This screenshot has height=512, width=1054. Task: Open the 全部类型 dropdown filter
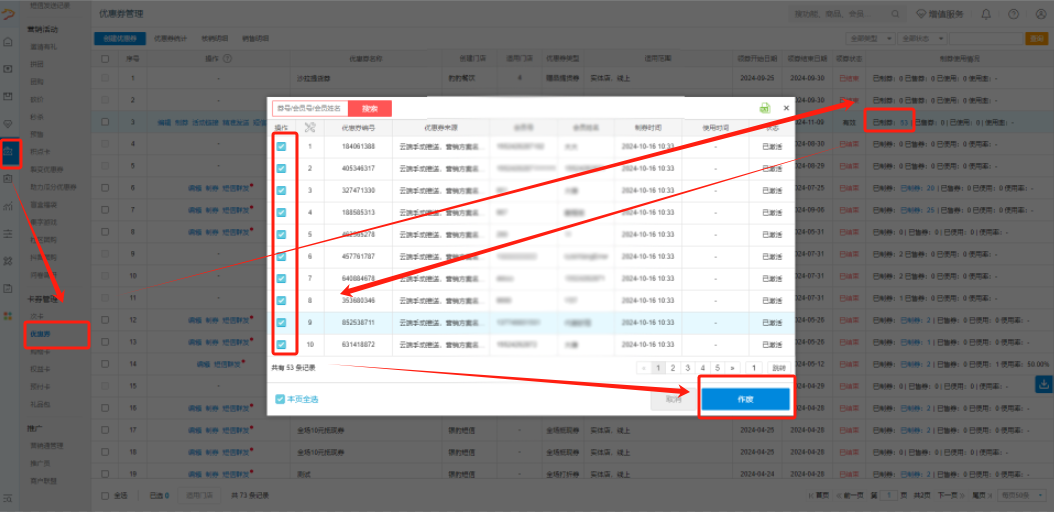pyautogui.click(x=870, y=38)
